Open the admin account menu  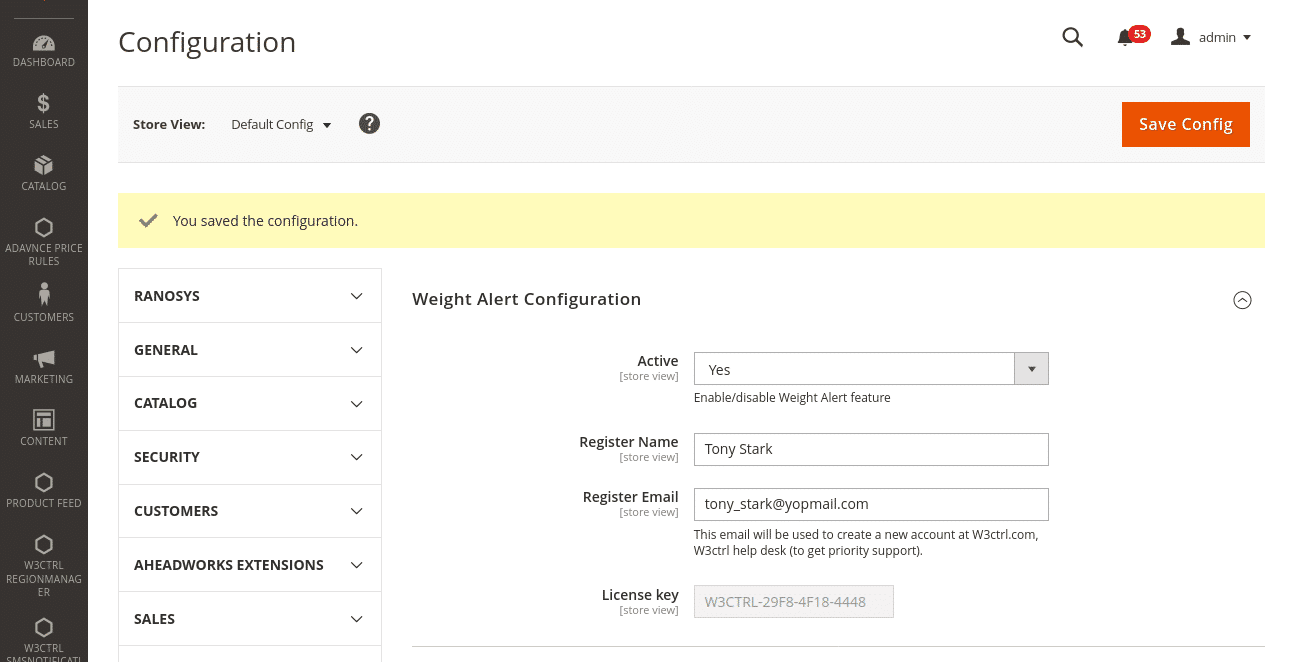(1210, 37)
